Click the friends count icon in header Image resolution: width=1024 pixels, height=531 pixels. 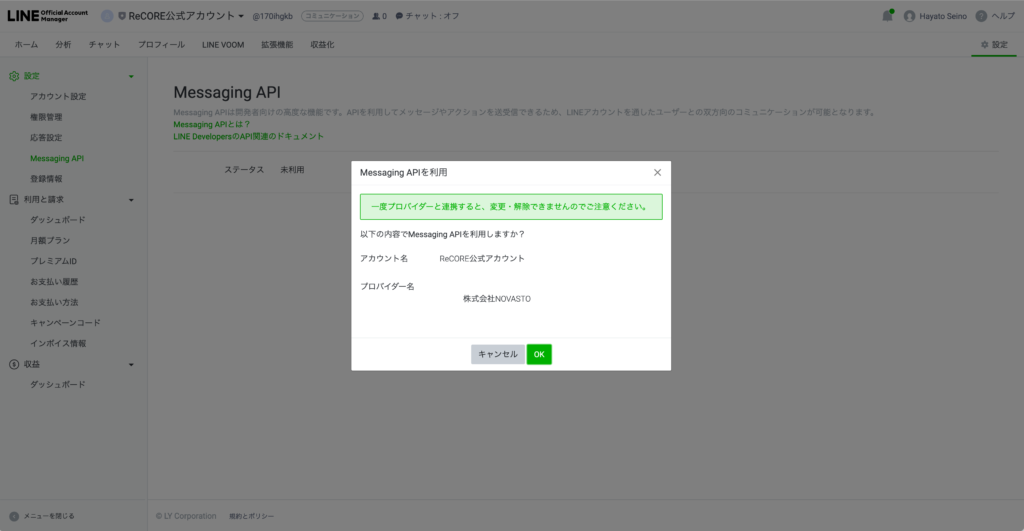376,16
